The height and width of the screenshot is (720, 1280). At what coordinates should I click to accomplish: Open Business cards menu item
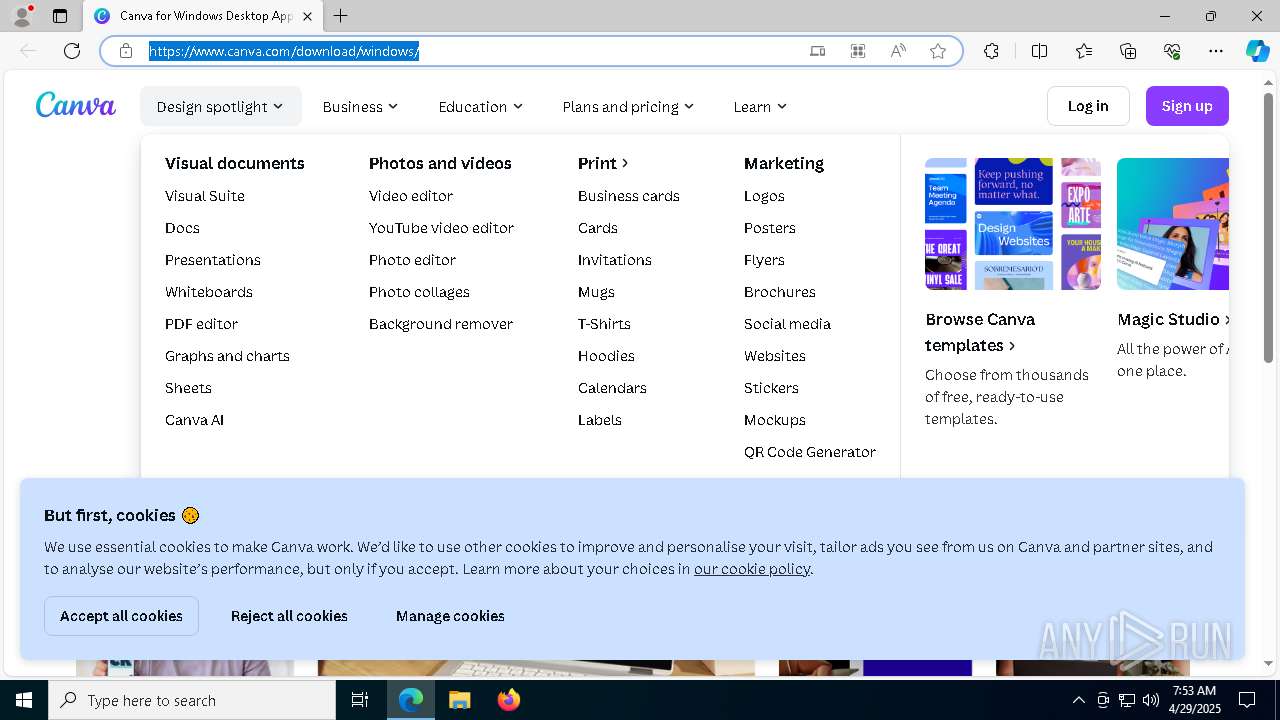click(x=629, y=196)
